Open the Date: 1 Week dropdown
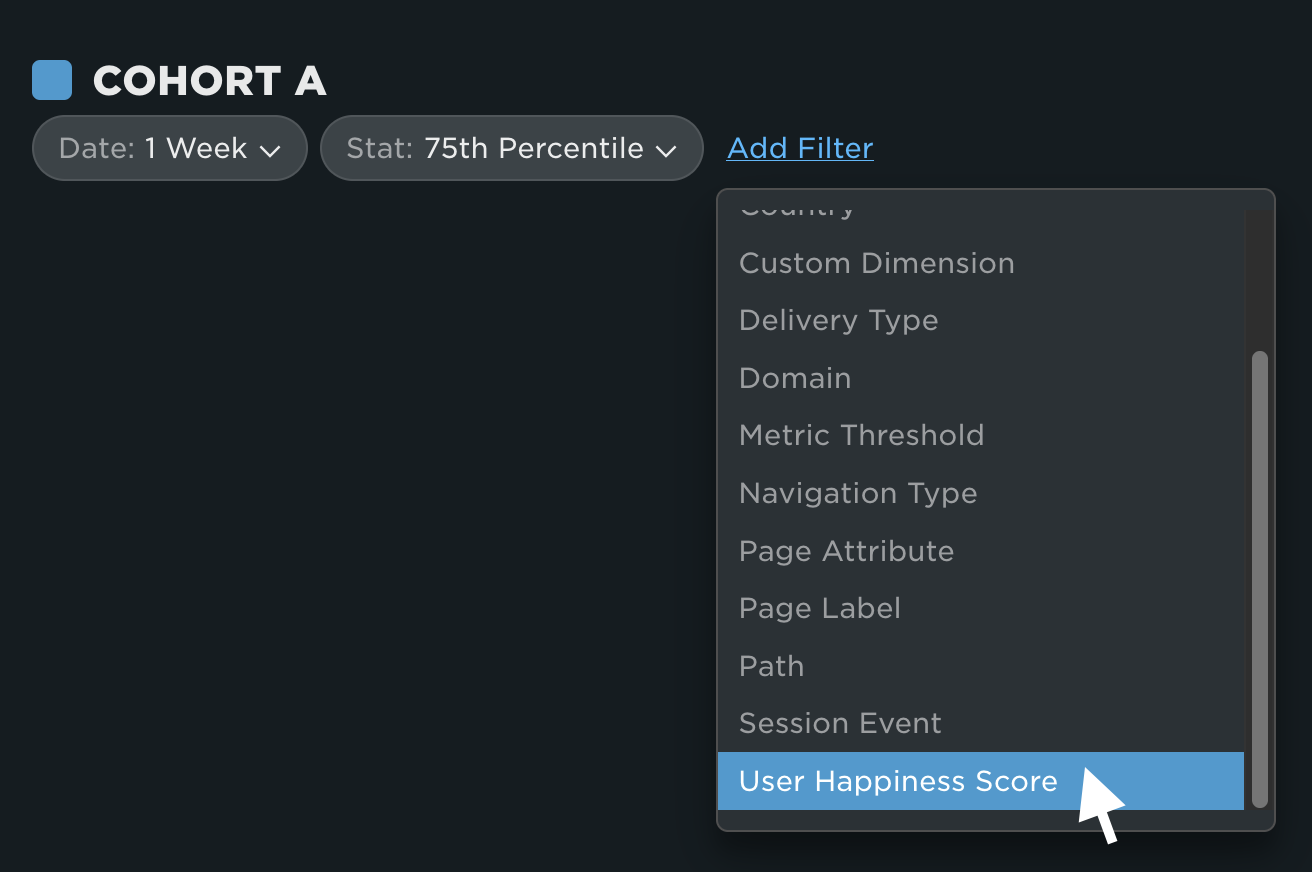 [x=169, y=148]
